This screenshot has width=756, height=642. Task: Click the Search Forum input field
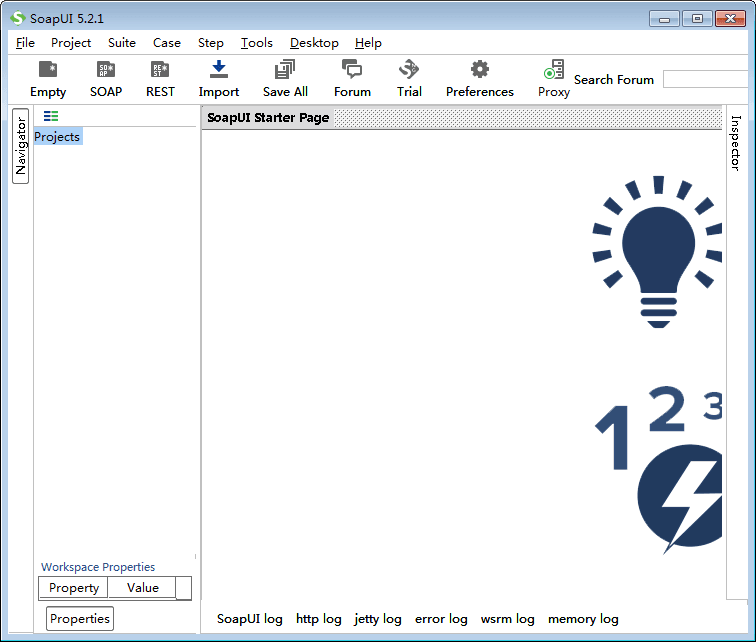coord(705,80)
